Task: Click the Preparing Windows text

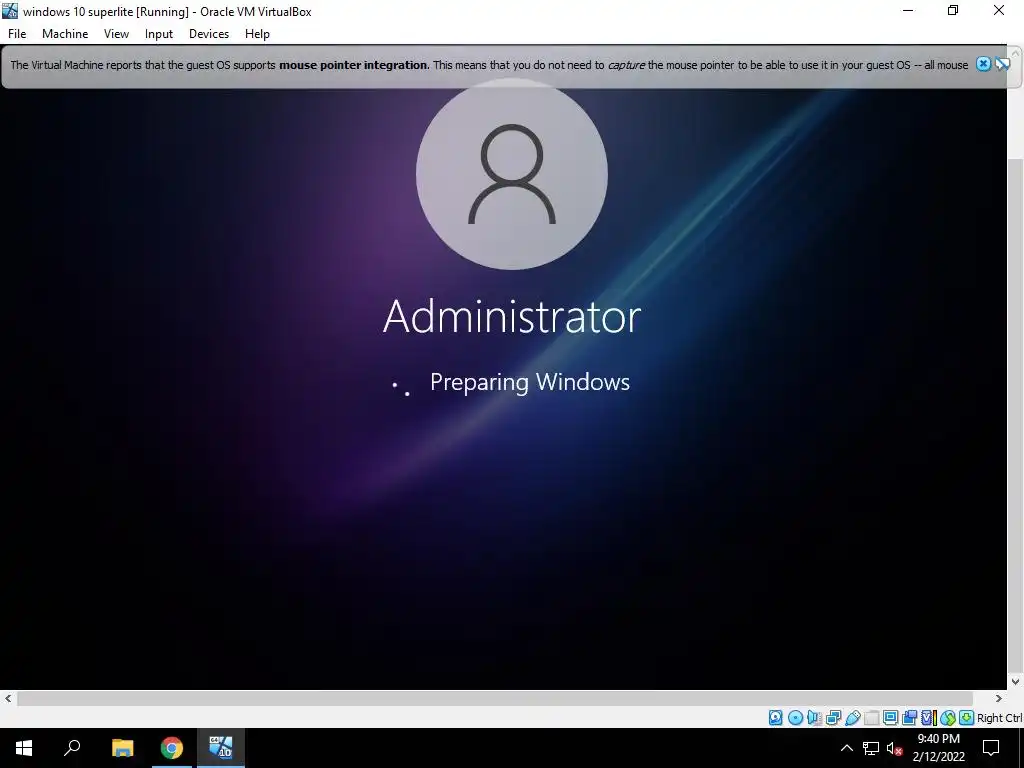Action: click(x=530, y=382)
